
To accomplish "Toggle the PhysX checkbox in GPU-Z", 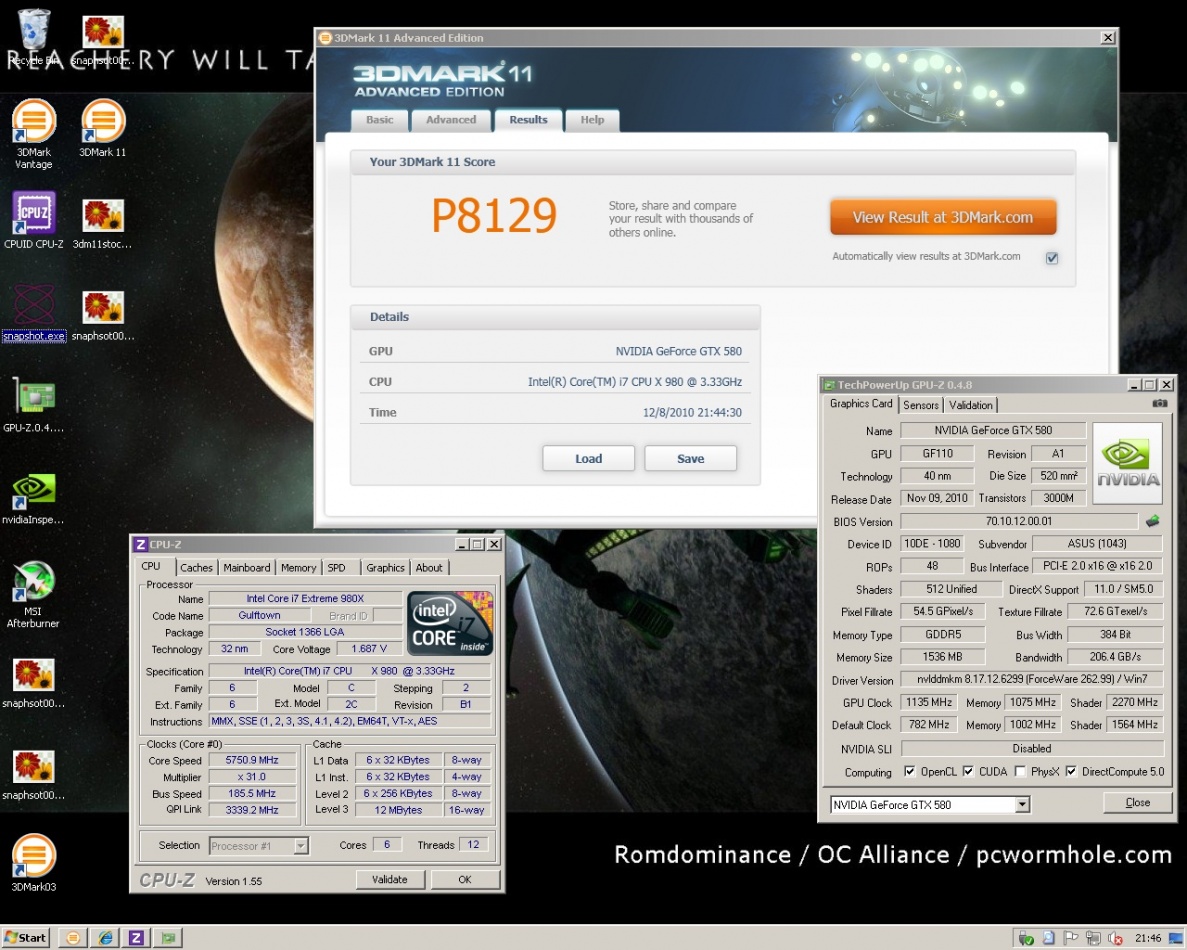I will [x=1020, y=772].
